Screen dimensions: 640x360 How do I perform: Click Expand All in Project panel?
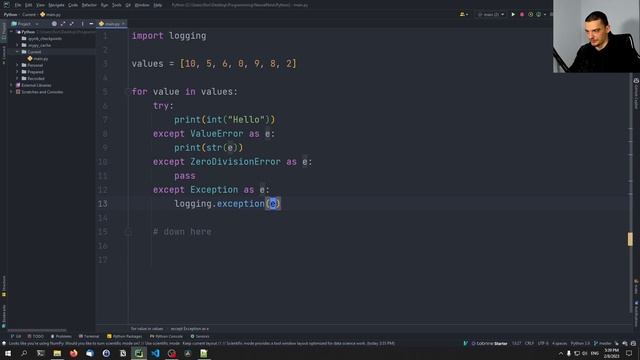(x=63, y=24)
